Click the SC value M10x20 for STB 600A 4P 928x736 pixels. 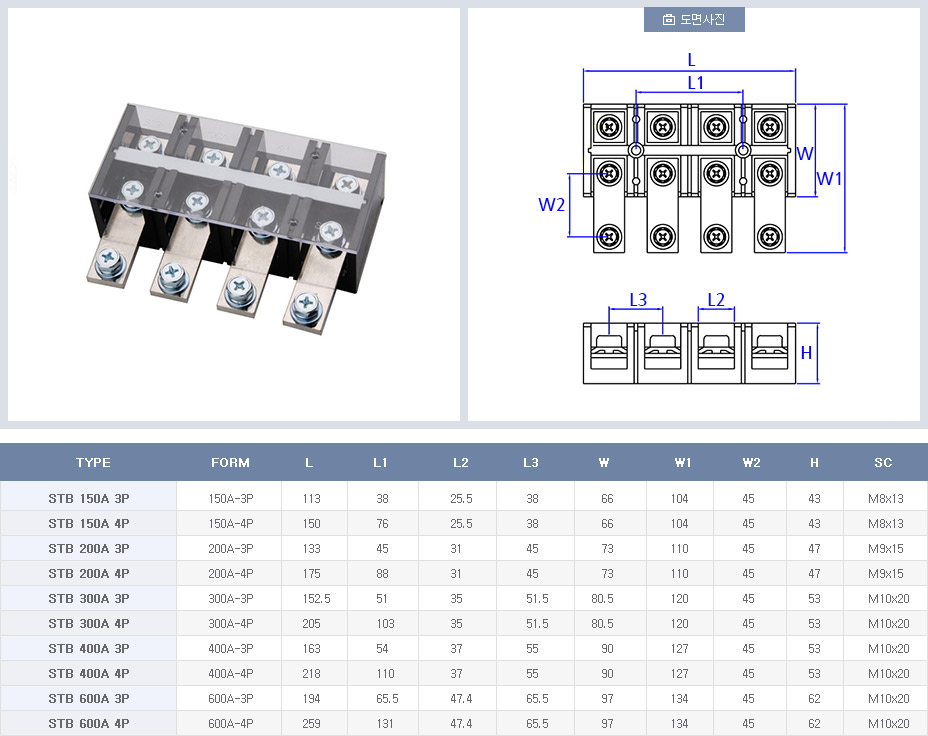pos(888,724)
